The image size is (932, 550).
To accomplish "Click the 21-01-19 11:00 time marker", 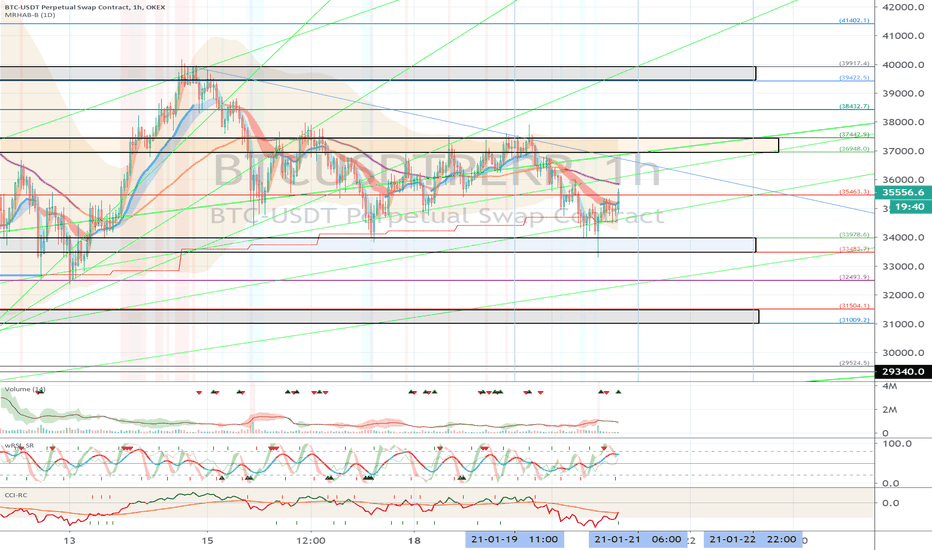I will click(x=515, y=539).
